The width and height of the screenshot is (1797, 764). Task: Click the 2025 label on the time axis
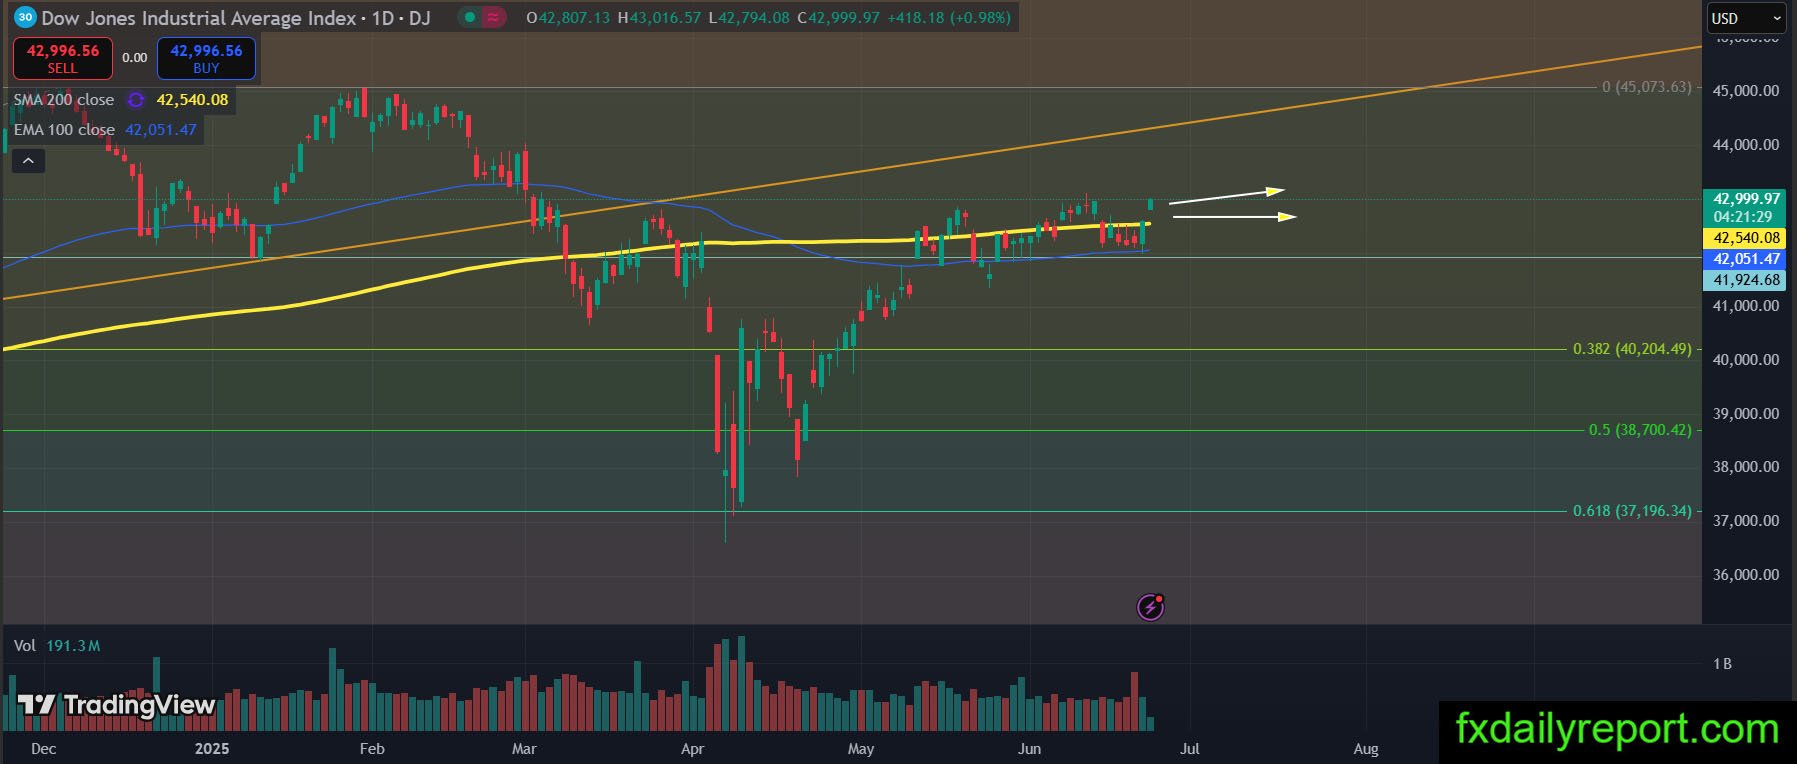(x=211, y=749)
